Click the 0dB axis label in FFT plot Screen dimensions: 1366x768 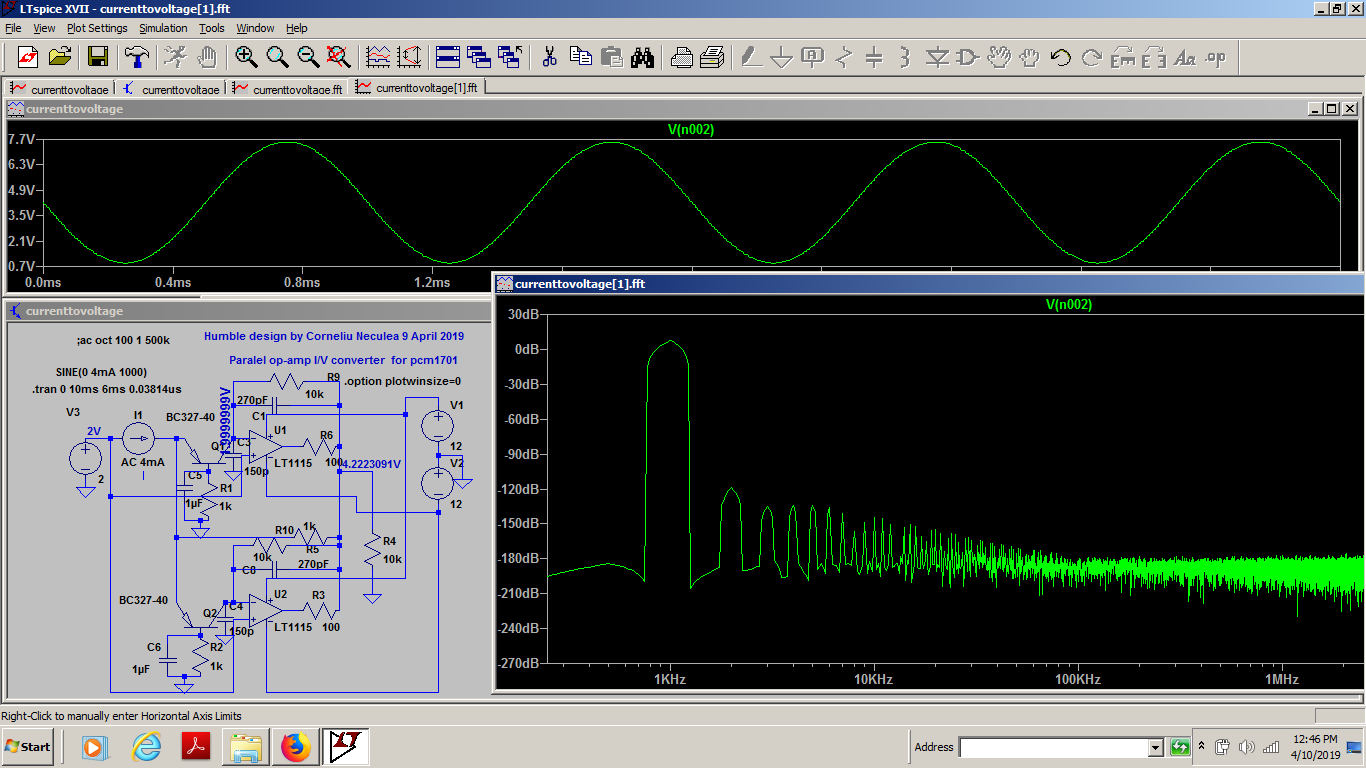[x=526, y=349]
